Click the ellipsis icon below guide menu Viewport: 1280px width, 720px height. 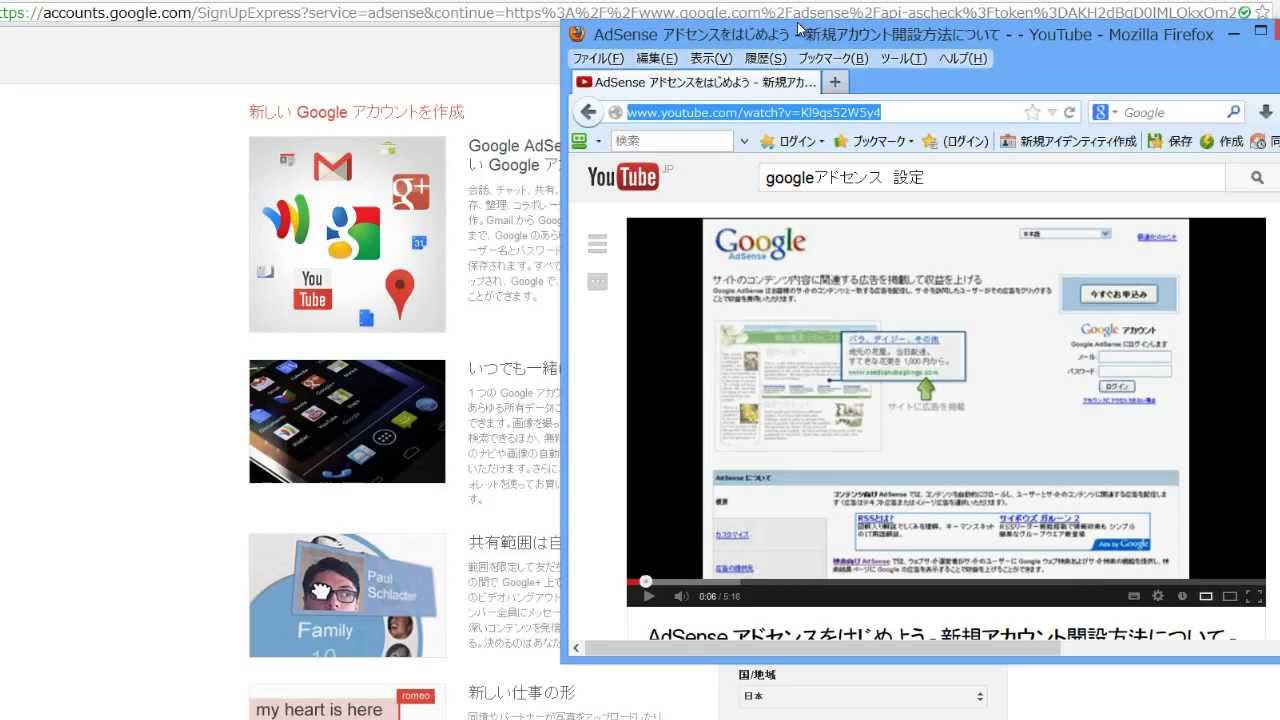click(598, 282)
